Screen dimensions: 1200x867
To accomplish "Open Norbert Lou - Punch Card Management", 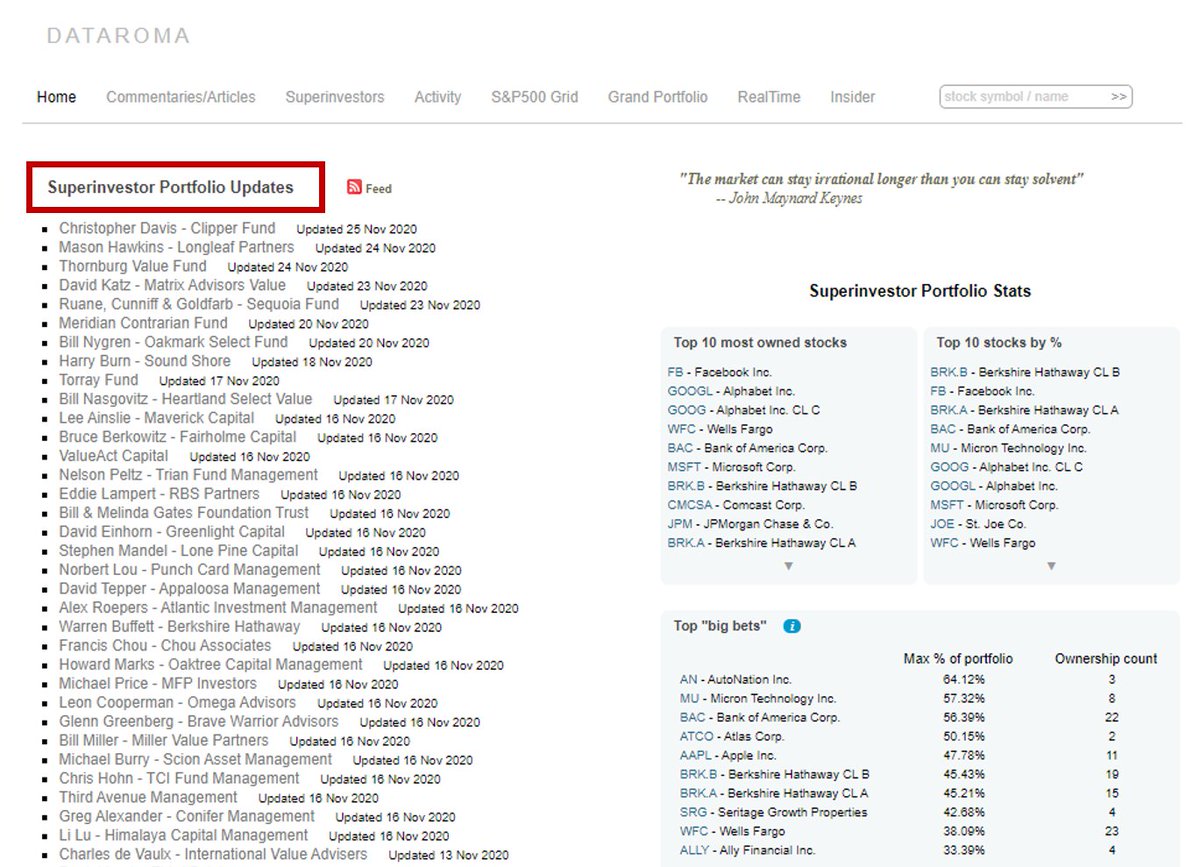I will click(x=190, y=570).
